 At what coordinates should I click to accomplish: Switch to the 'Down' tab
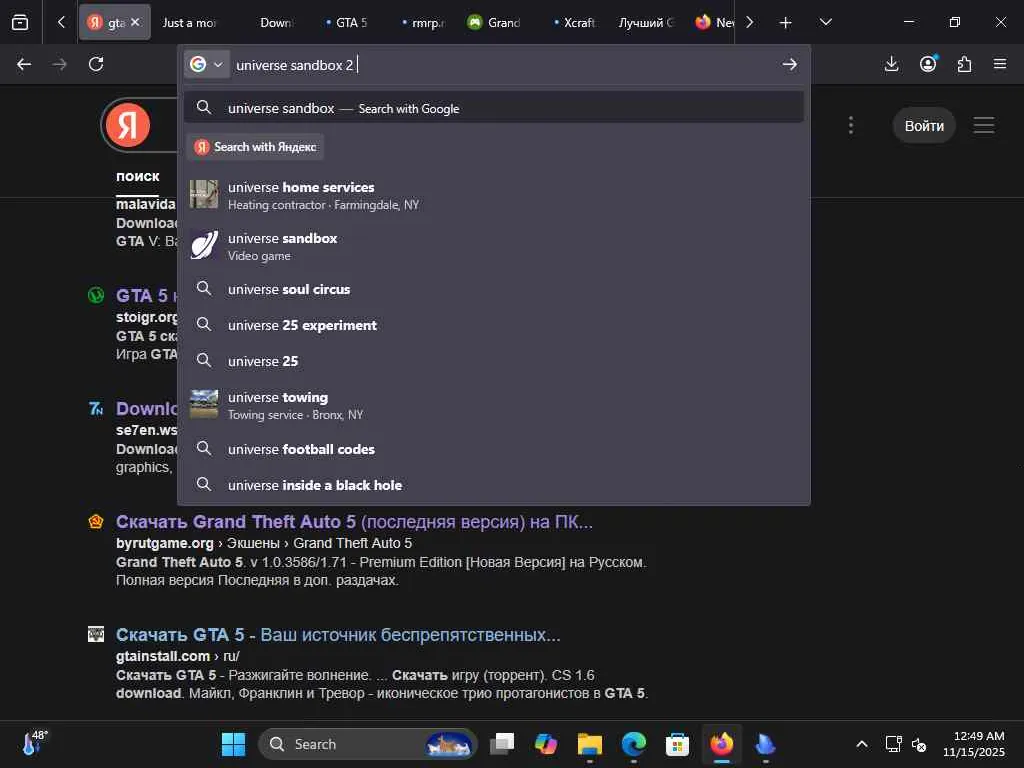[276, 23]
